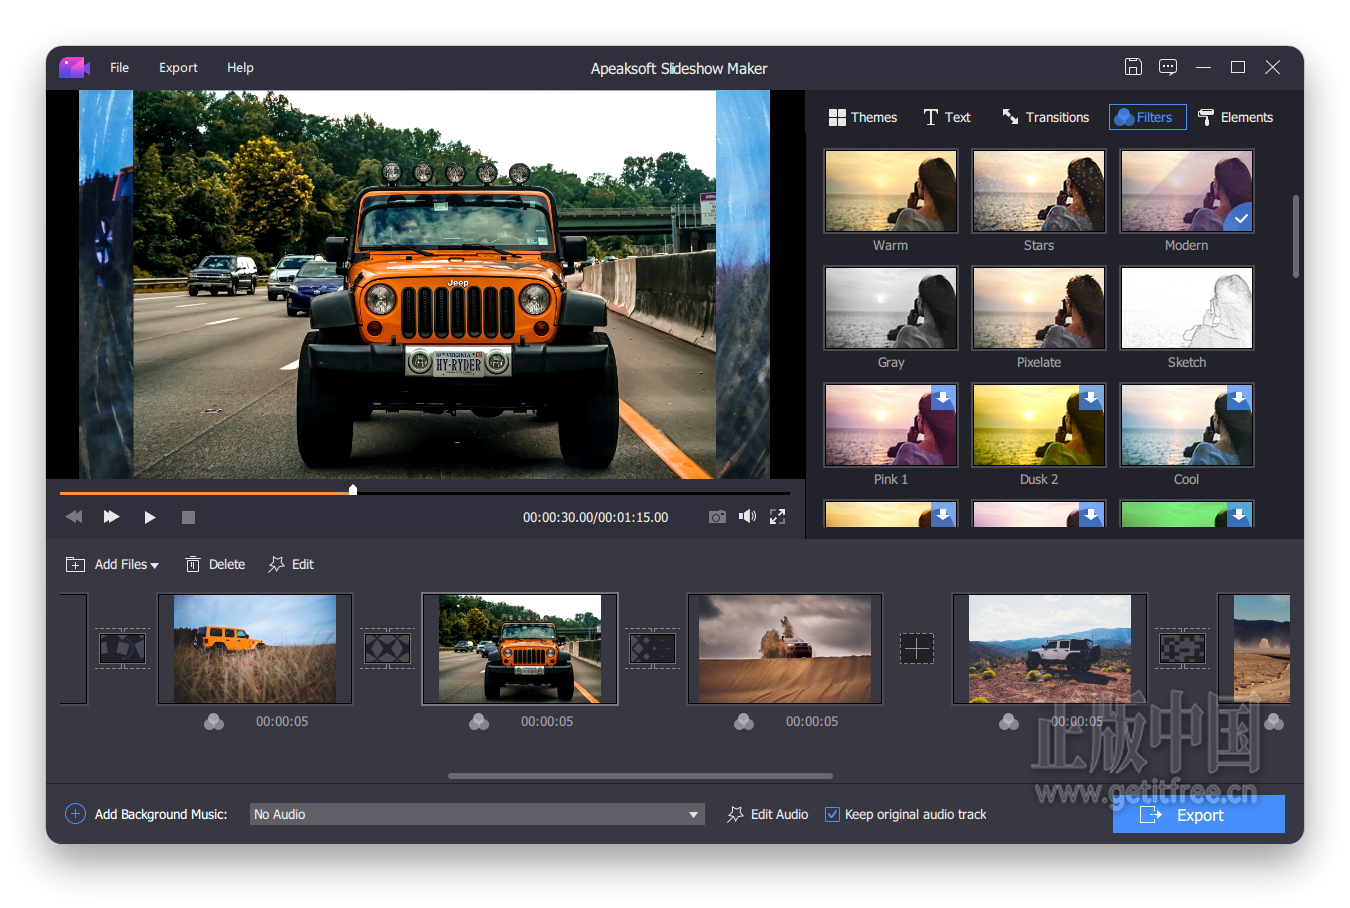Image resolution: width=1350 pixels, height=908 pixels.
Task: Click transition after the white jeep clip
Action: click(1182, 649)
